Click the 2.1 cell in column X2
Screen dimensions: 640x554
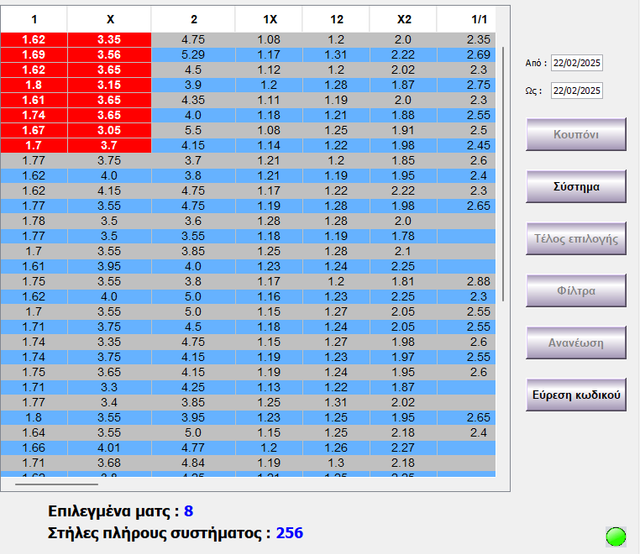pos(403,251)
